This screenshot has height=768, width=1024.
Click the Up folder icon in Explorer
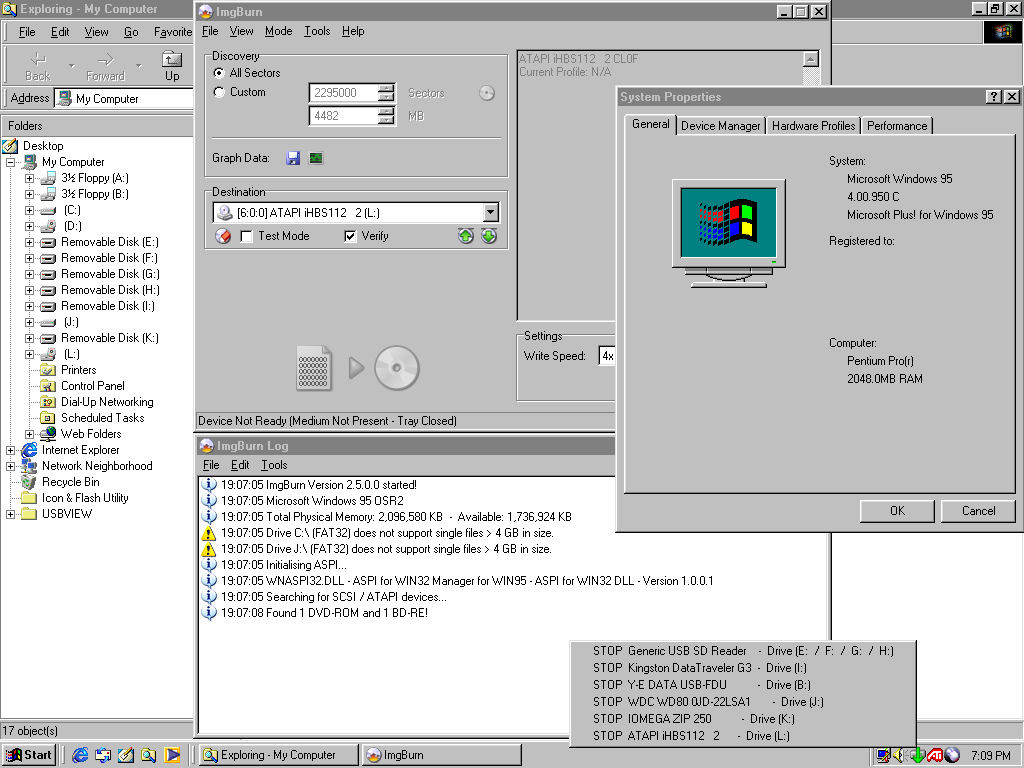pos(172,66)
